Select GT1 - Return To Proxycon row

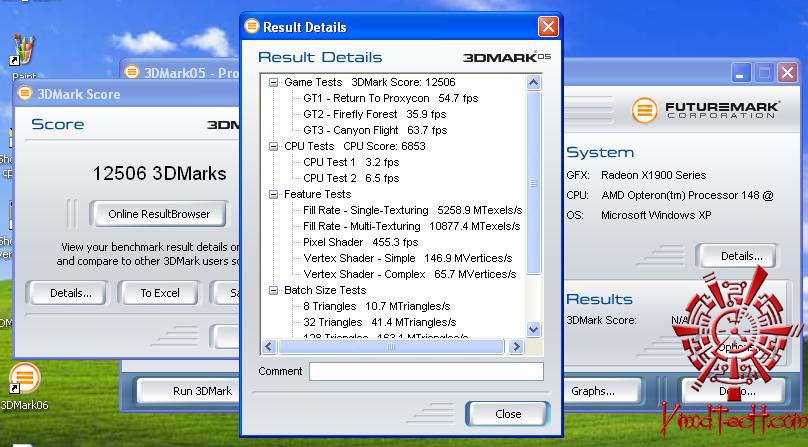(x=391, y=98)
